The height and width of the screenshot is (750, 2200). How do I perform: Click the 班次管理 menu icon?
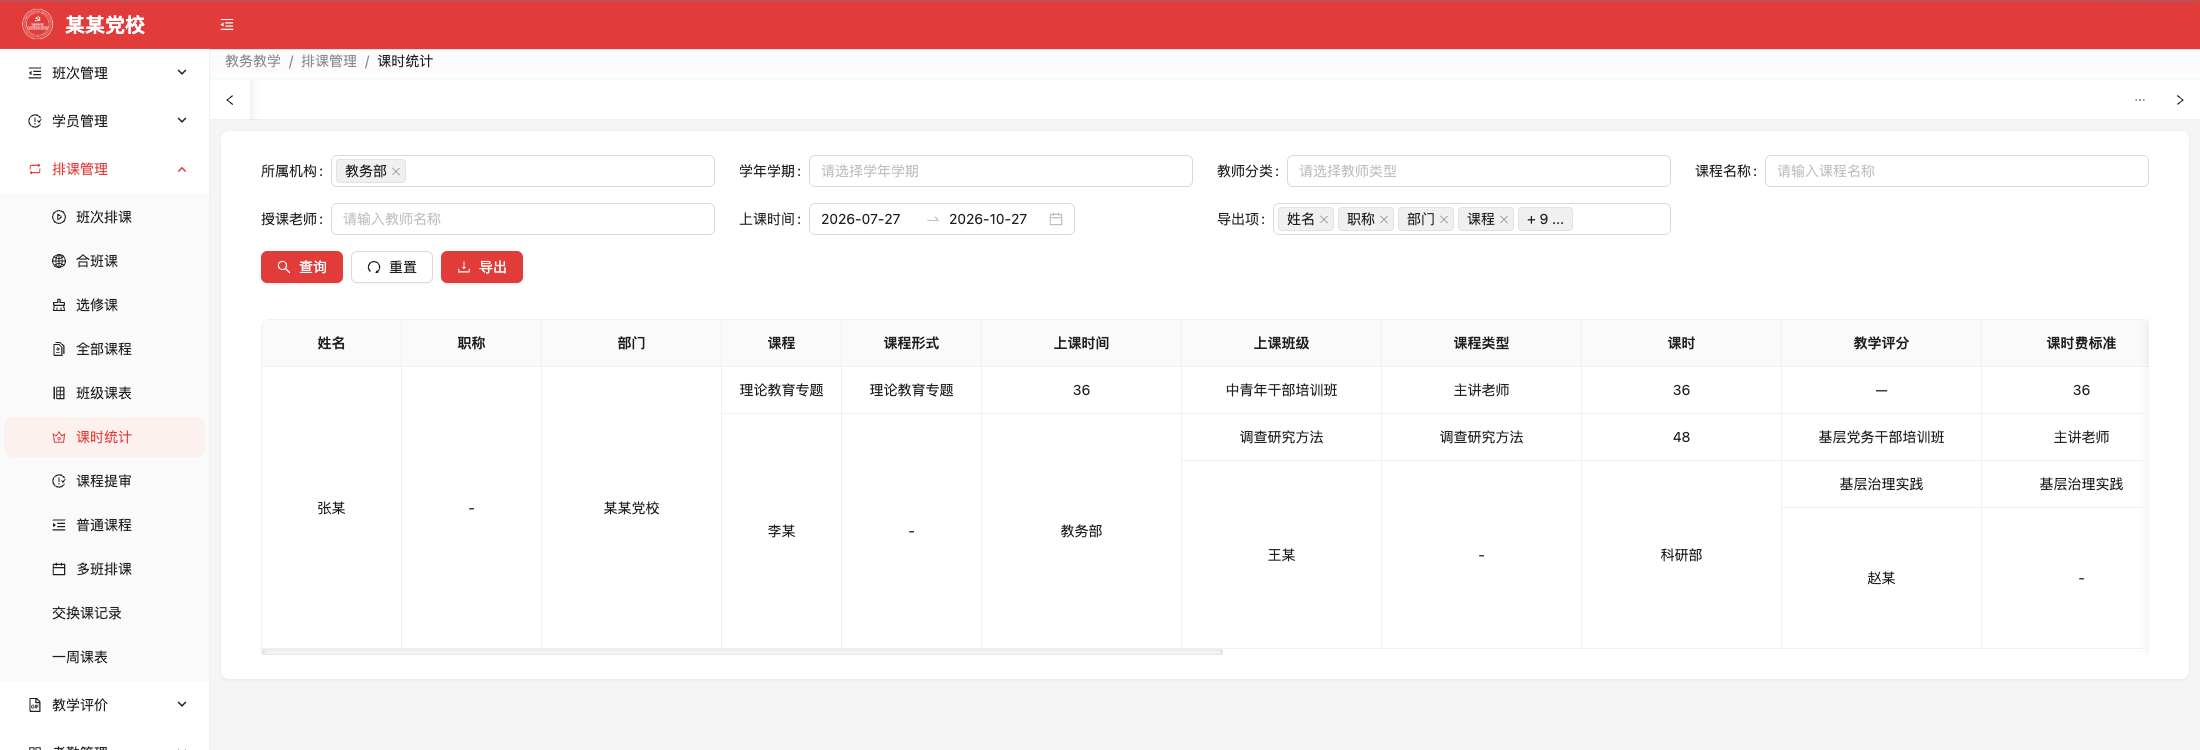(x=35, y=73)
